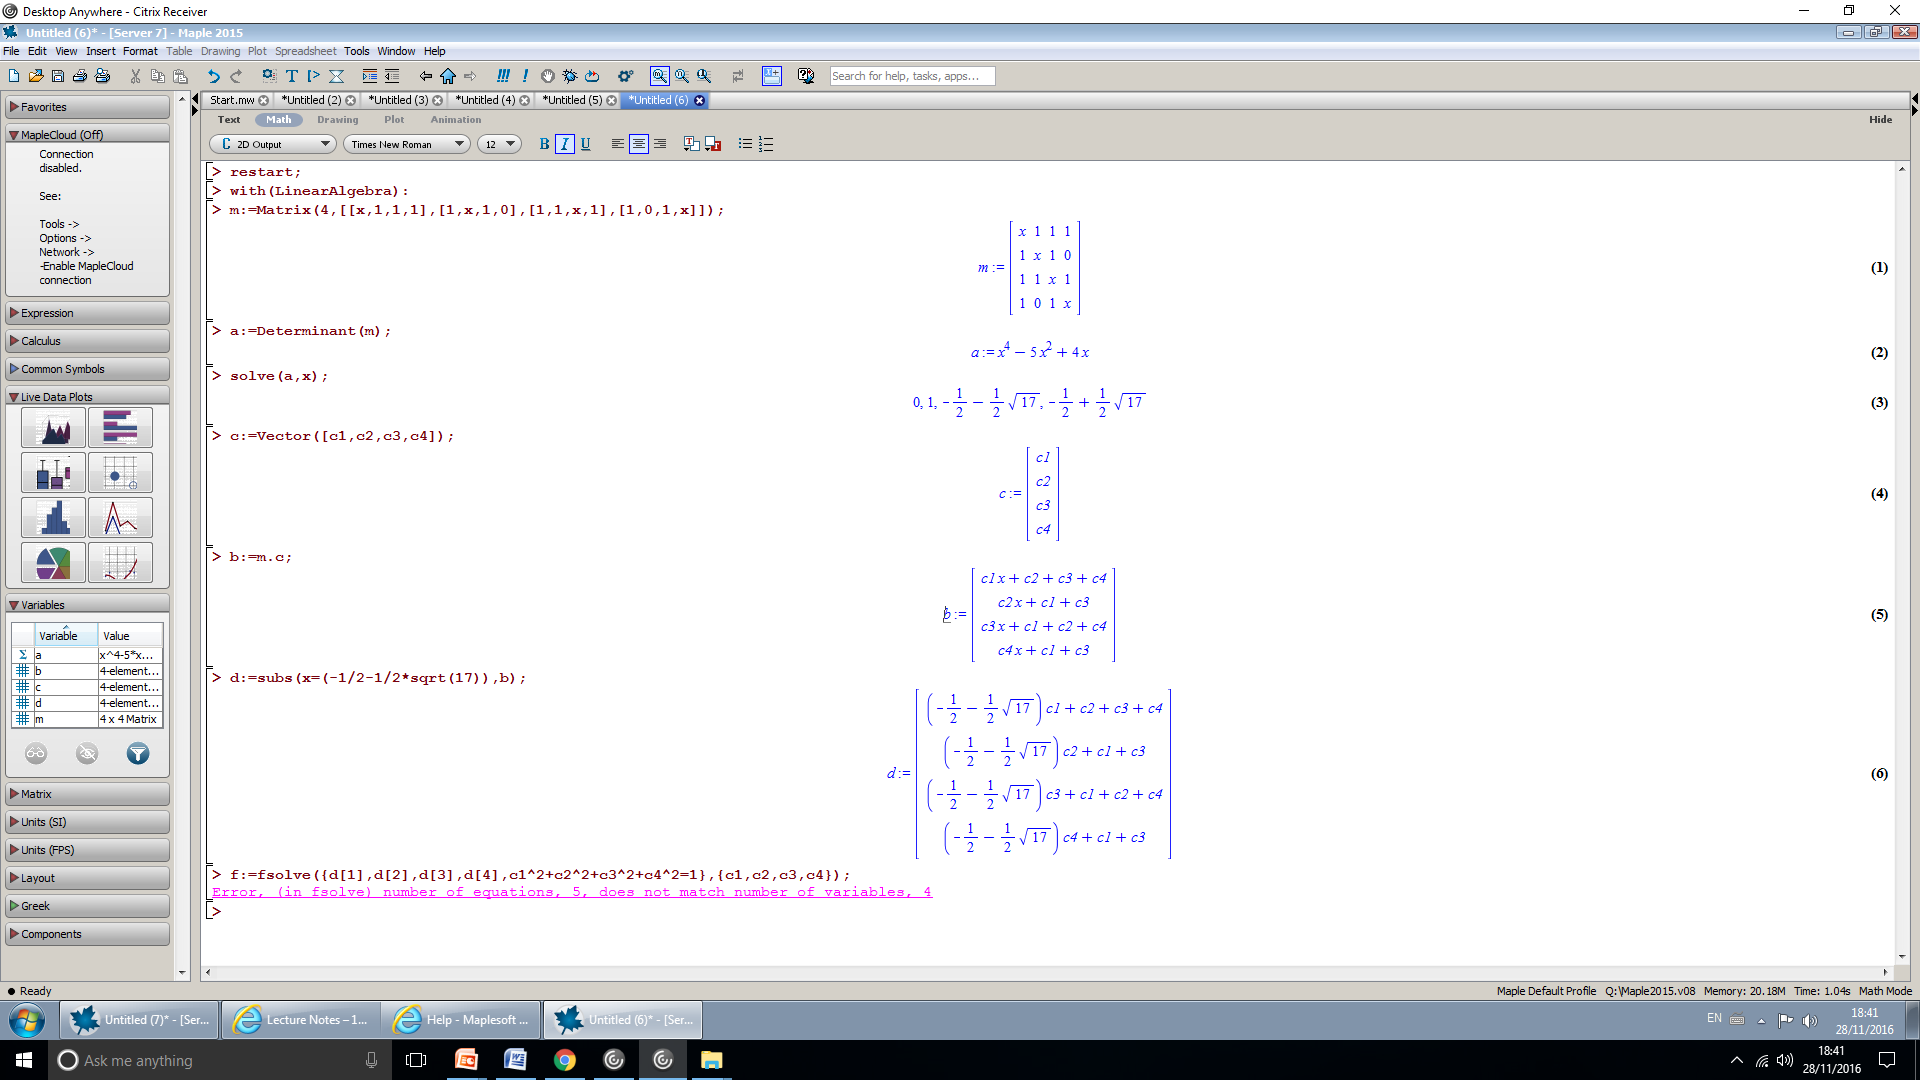Redo the last undone action
1920x1080 pixels.
click(x=236, y=76)
